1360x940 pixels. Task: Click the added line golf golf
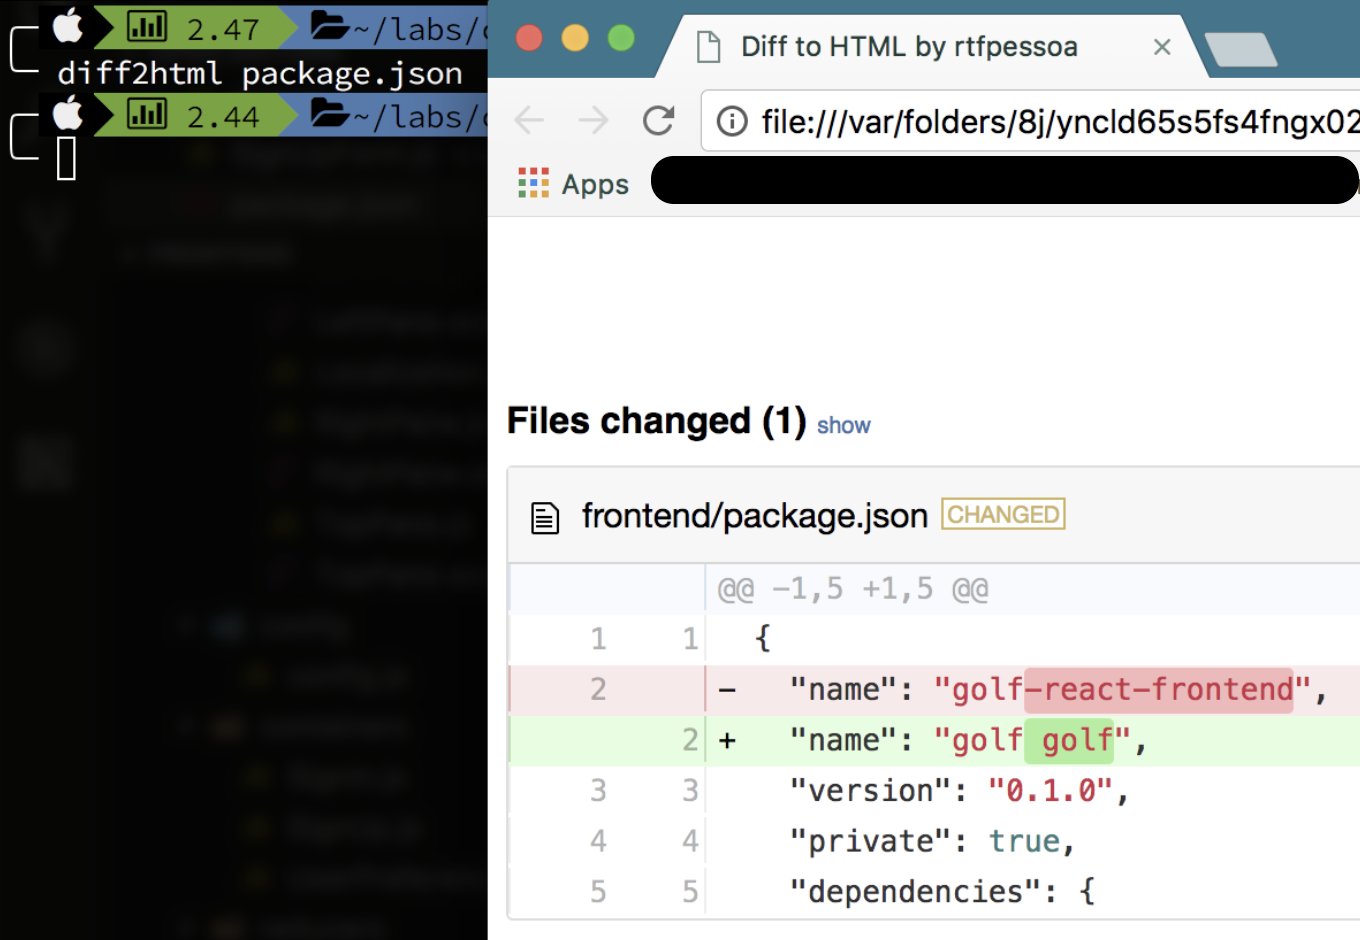(934, 740)
